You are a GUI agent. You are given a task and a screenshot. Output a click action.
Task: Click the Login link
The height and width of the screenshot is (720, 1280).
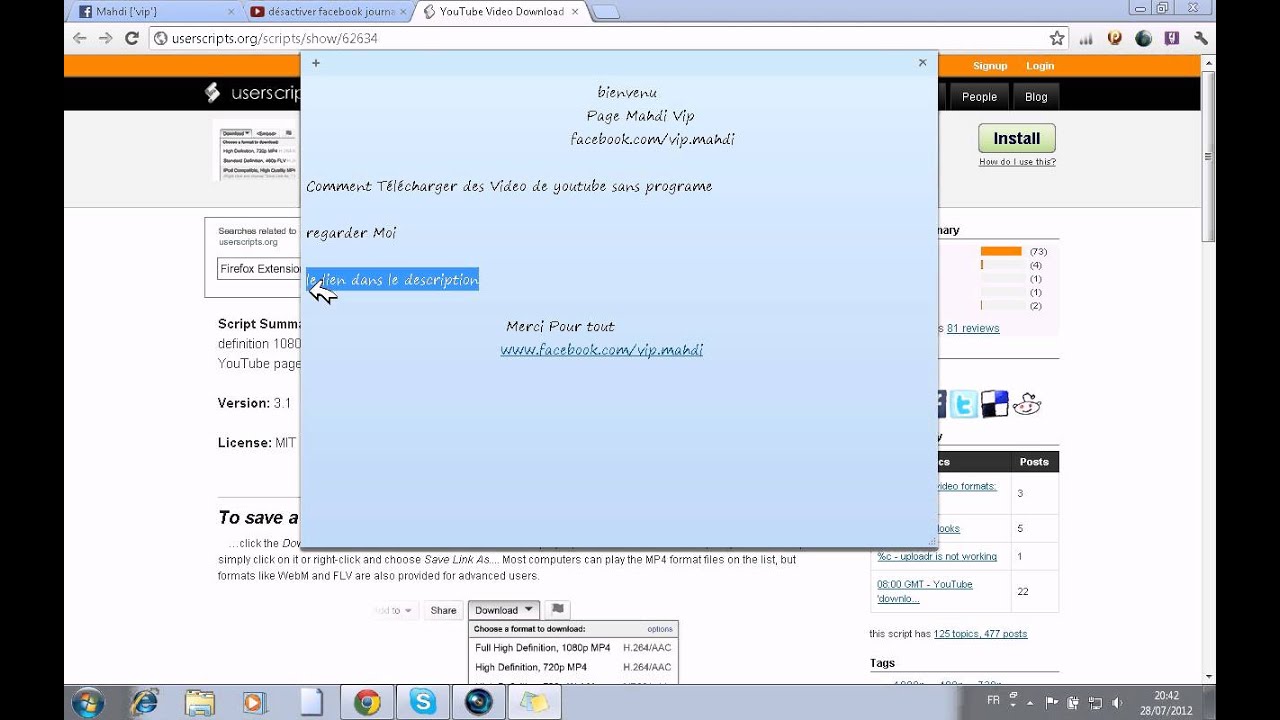(1040, 66)
